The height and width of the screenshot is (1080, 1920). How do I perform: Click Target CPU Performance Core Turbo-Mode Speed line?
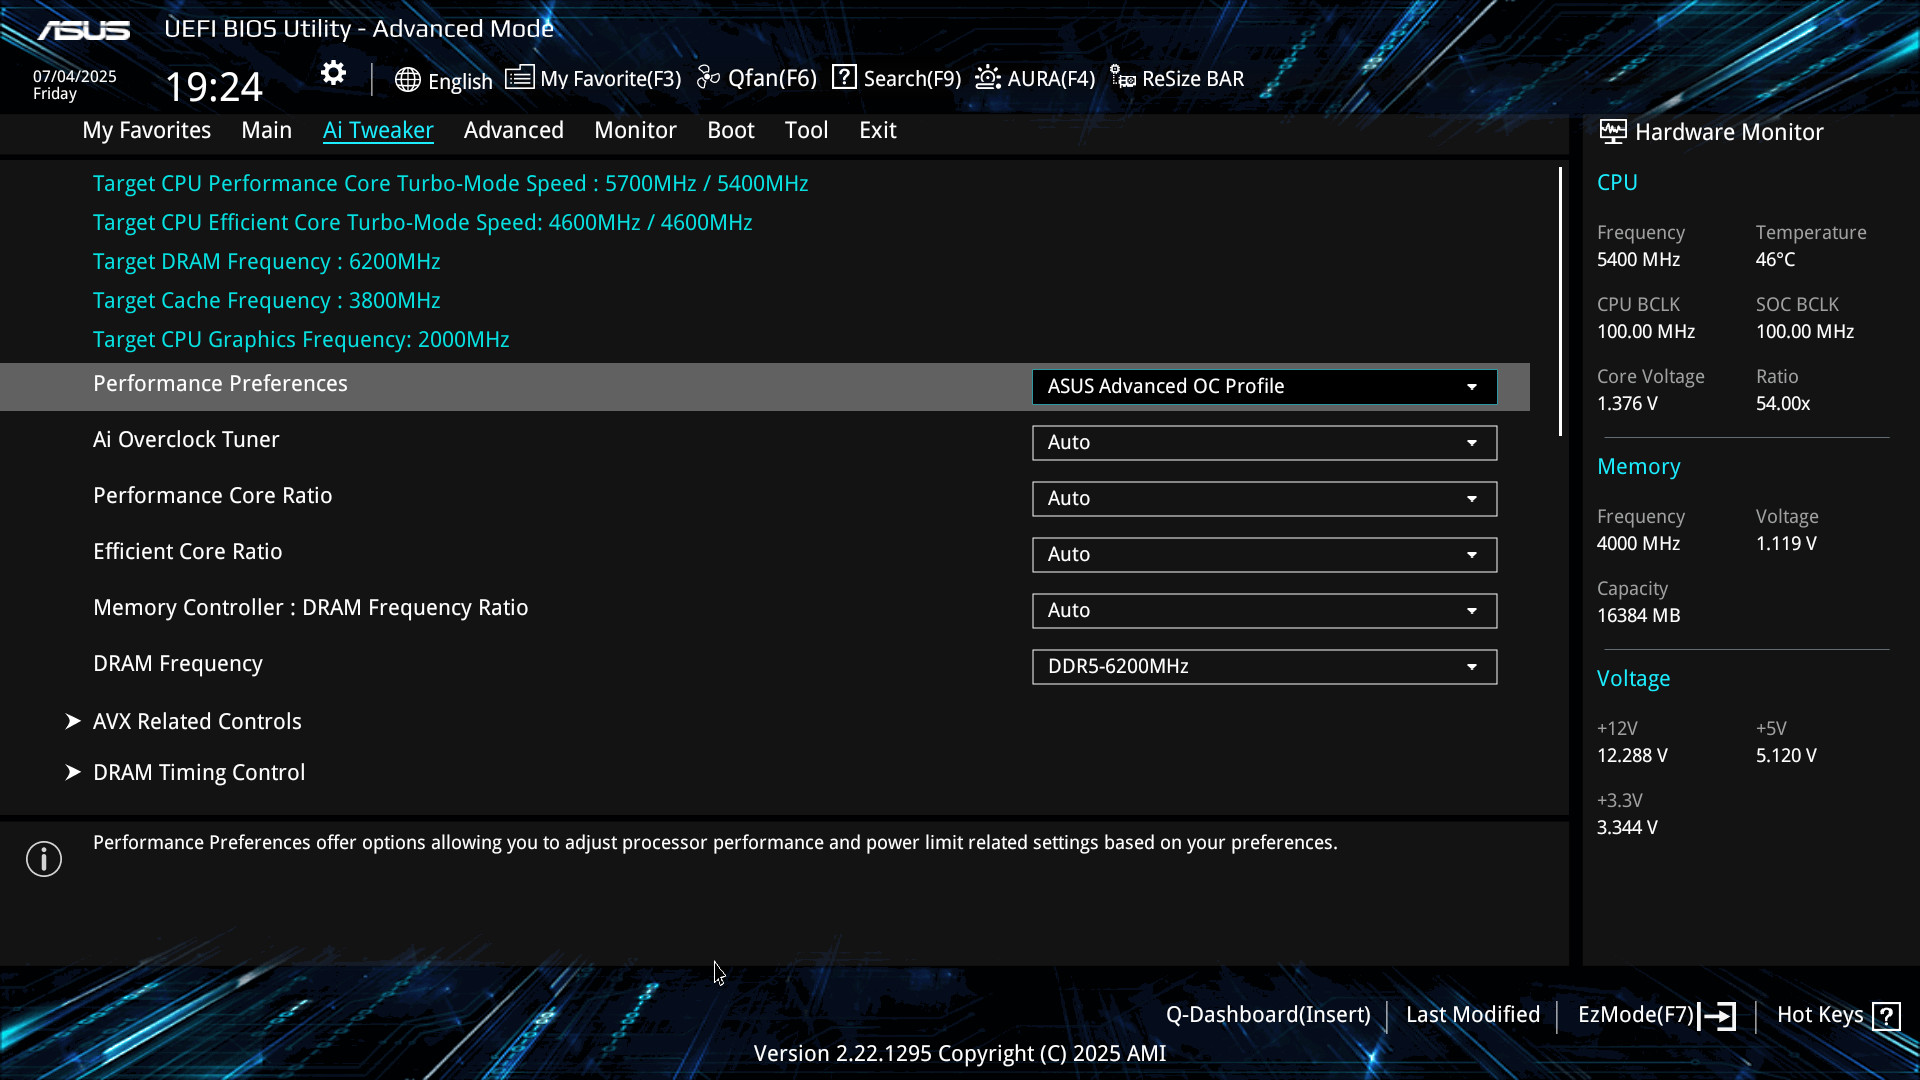pyautogui.click(x=451, y=184)
